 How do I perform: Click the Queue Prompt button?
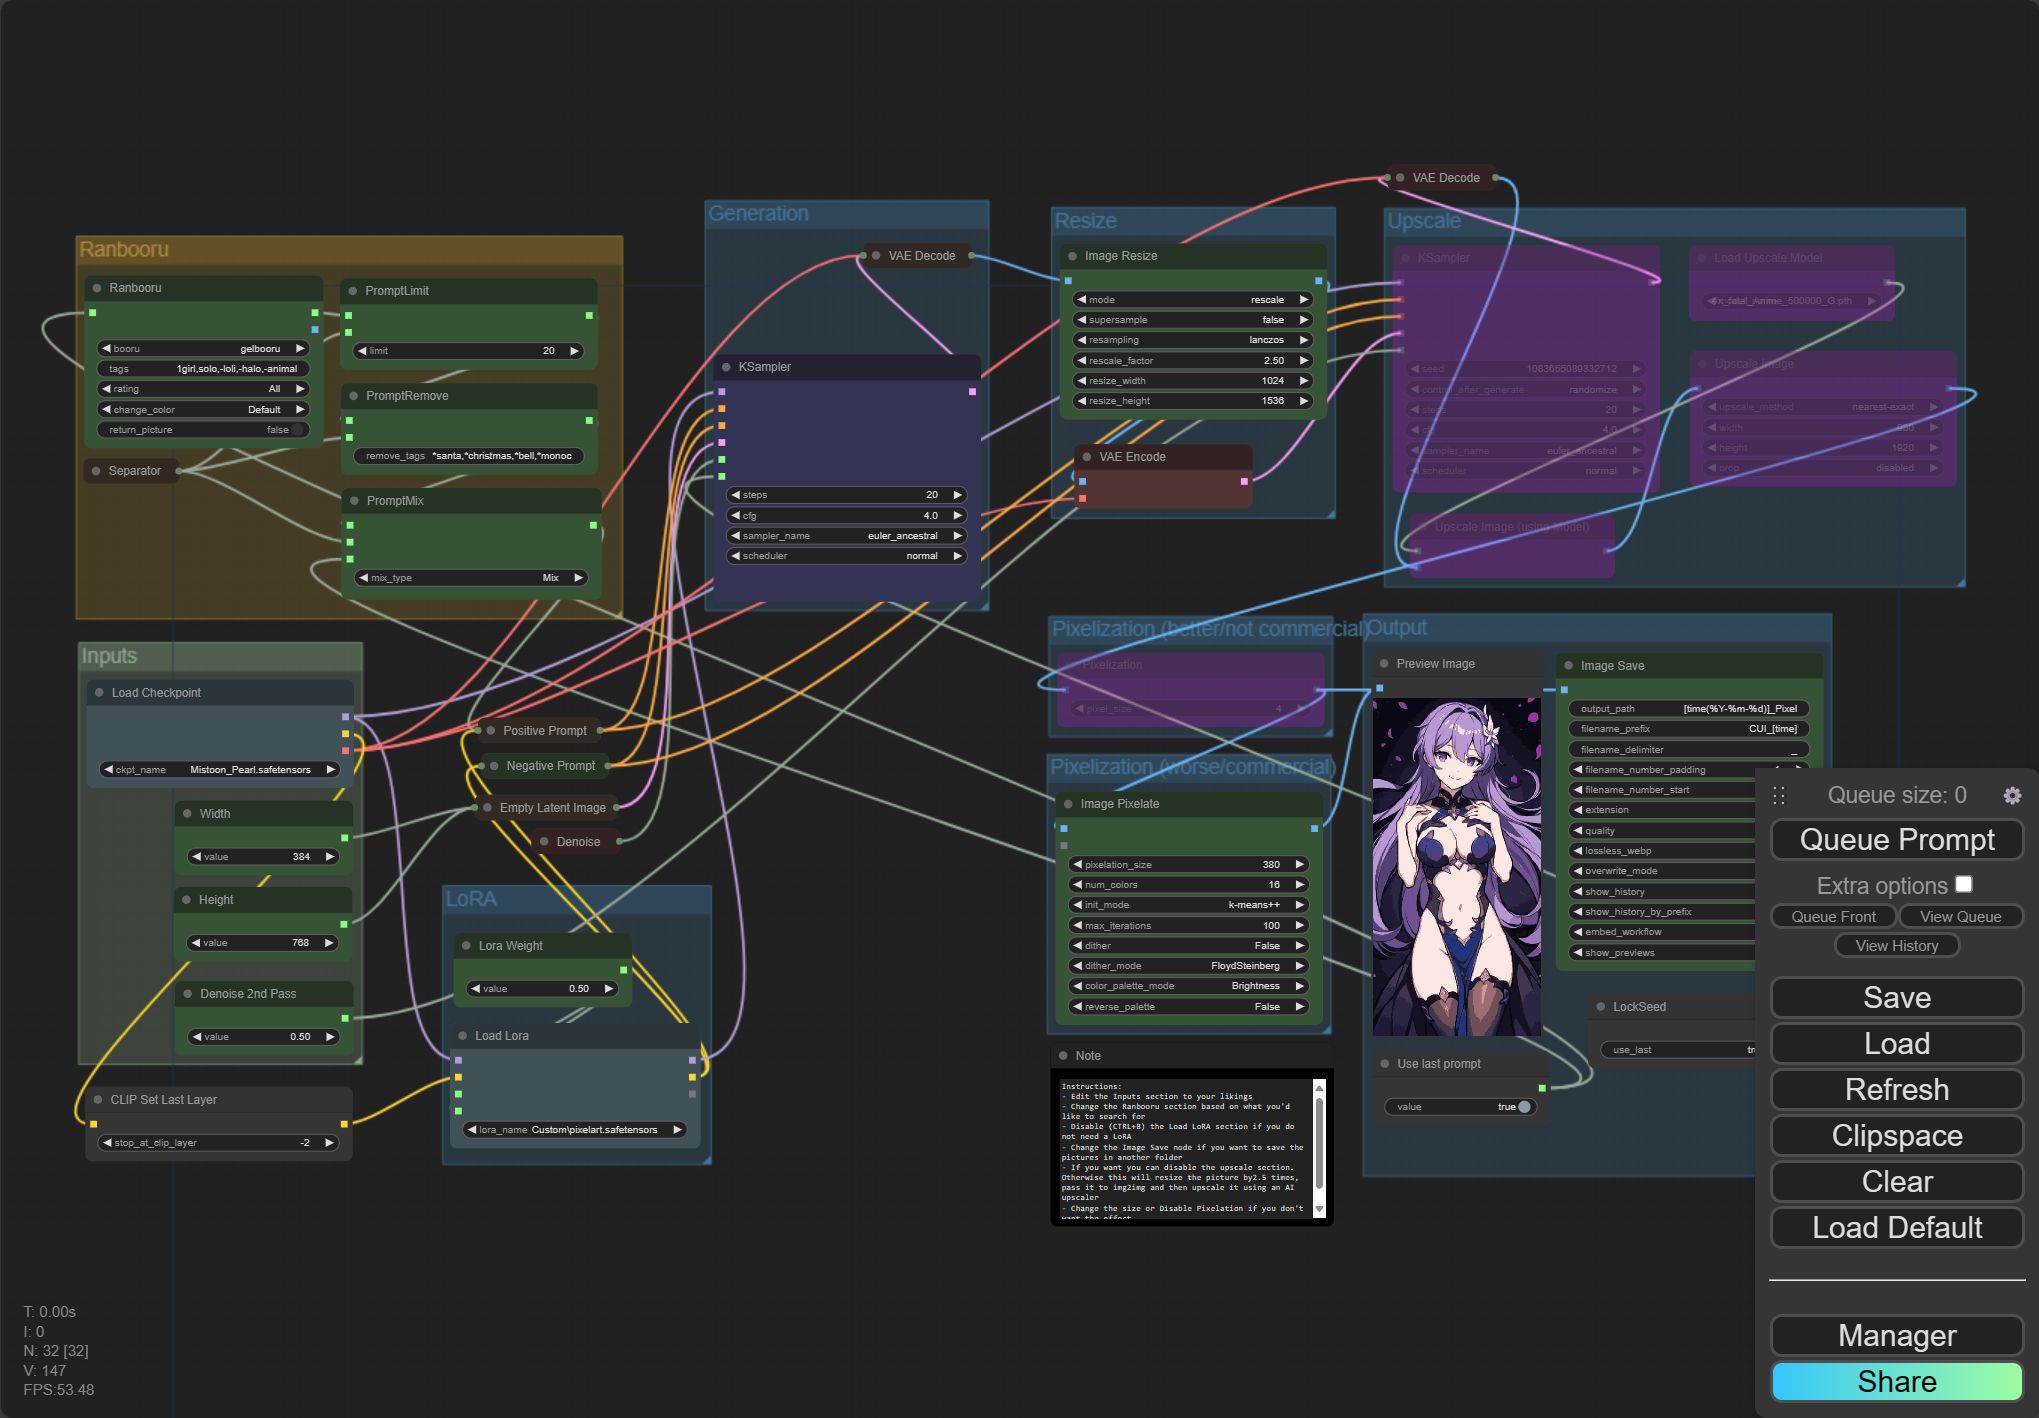(x=1897, y=839)
